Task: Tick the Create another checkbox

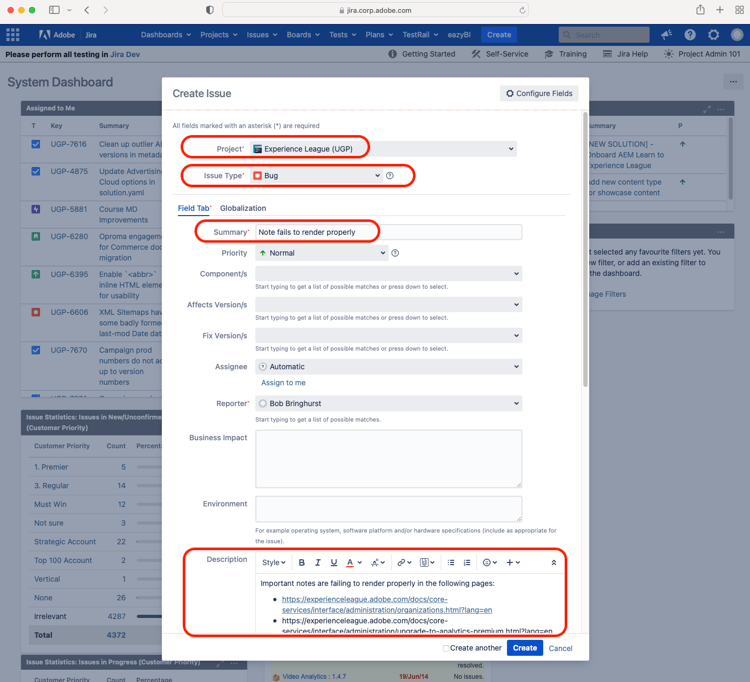Action: click(446, 648)
